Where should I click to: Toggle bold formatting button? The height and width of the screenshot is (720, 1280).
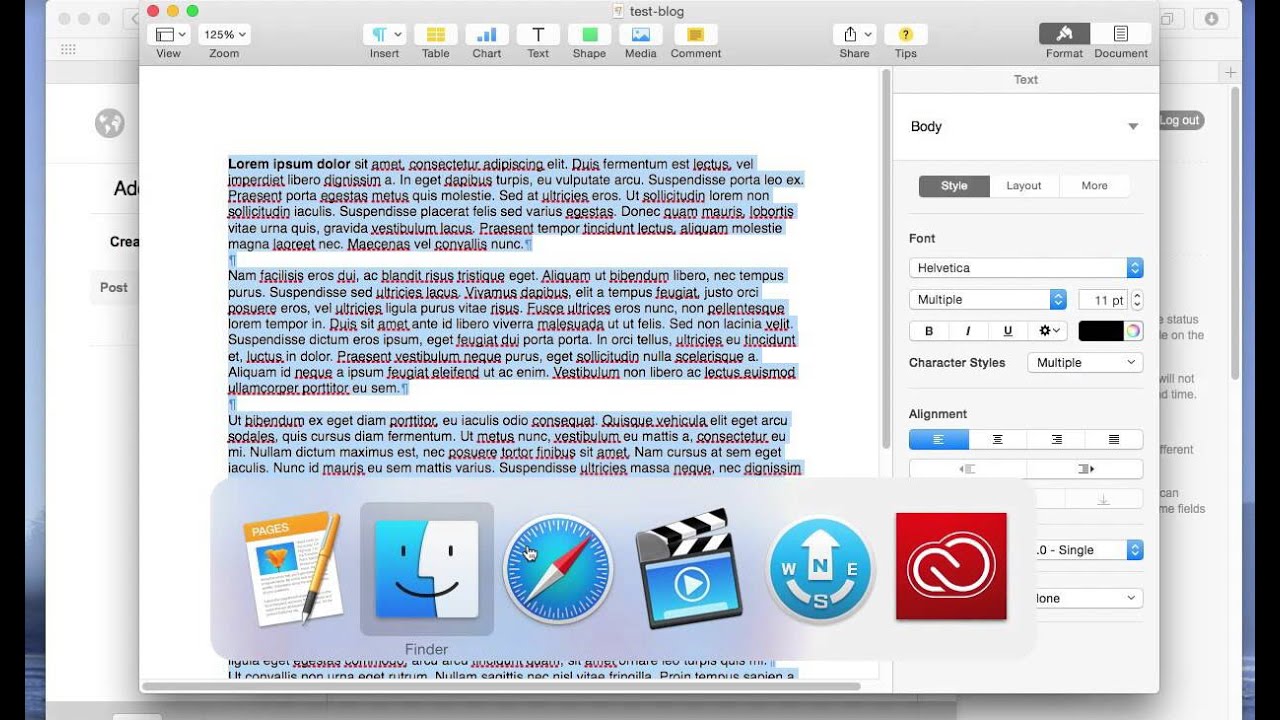929,331
